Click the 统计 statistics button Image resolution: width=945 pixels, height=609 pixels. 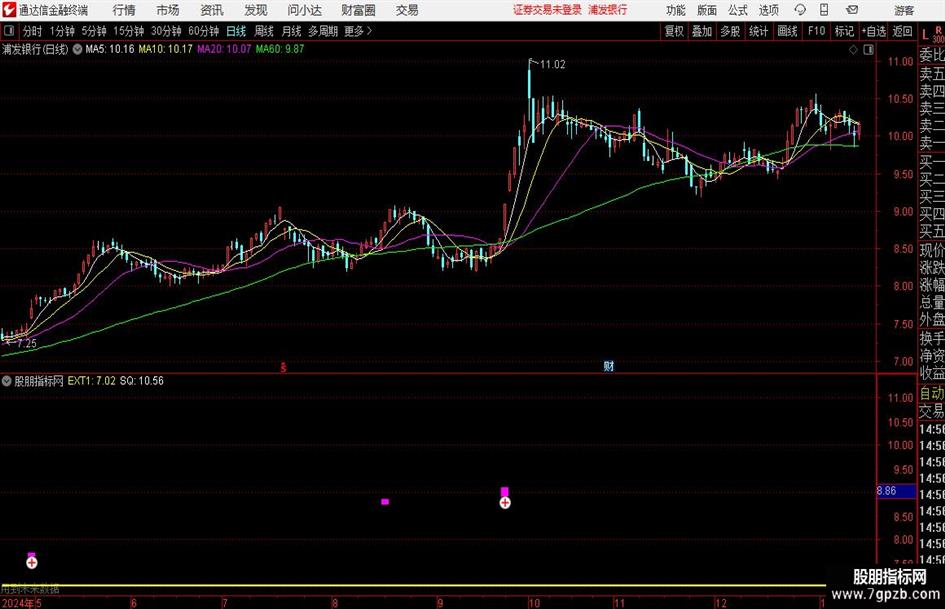(758, 31)
